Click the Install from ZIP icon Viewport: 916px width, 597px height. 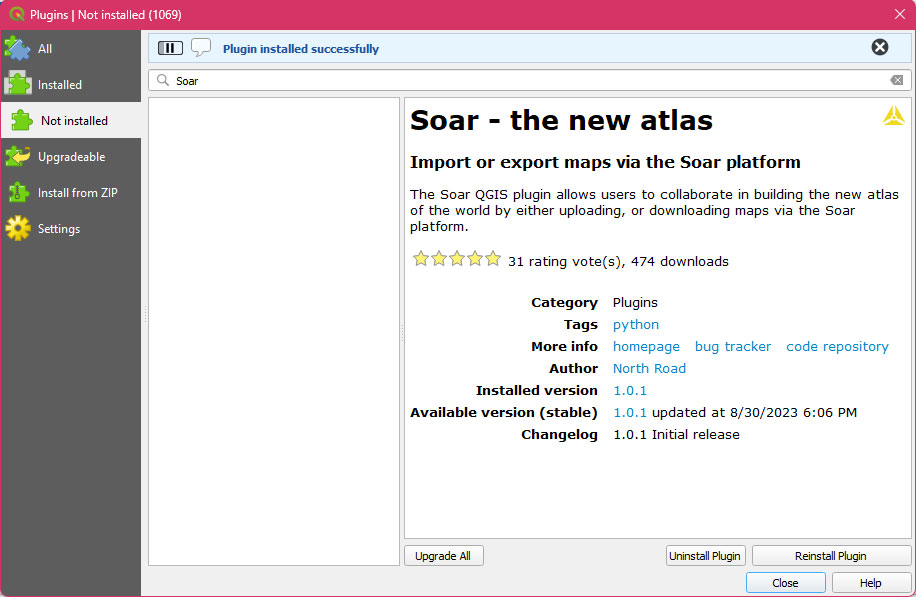point(18,192)
